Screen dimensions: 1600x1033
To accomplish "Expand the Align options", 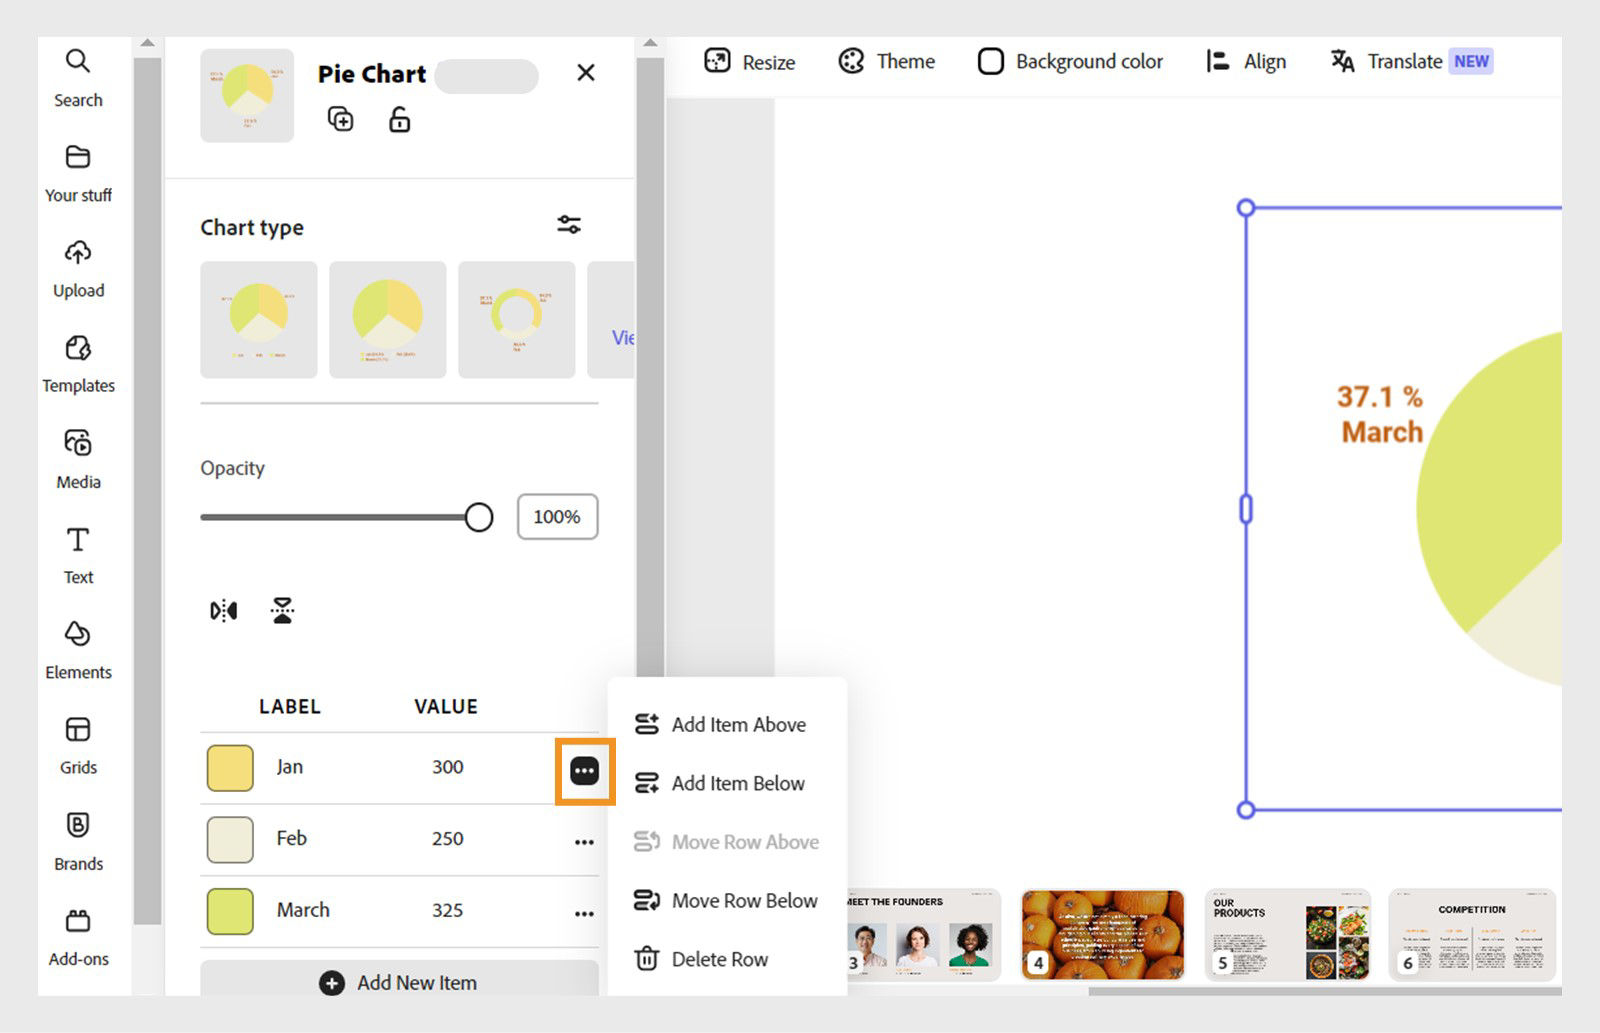I will click(x=1246, y=62).
